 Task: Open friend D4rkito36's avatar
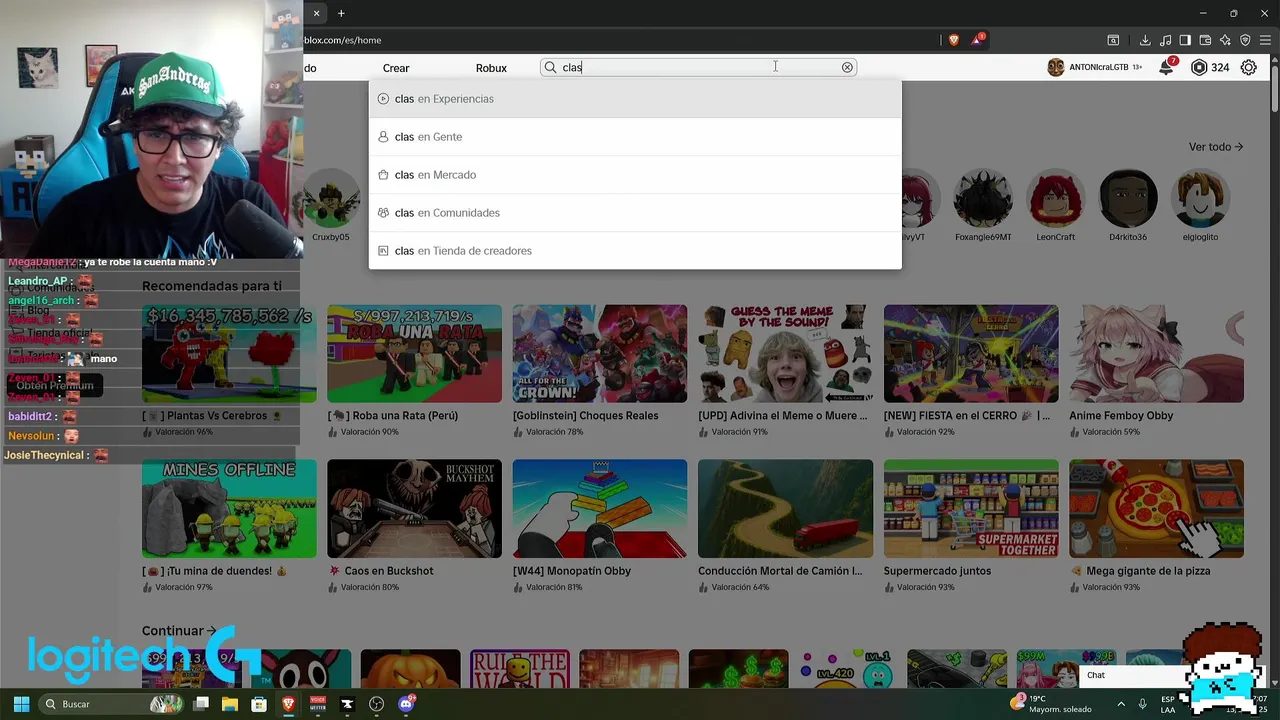tap(1128, 199)
